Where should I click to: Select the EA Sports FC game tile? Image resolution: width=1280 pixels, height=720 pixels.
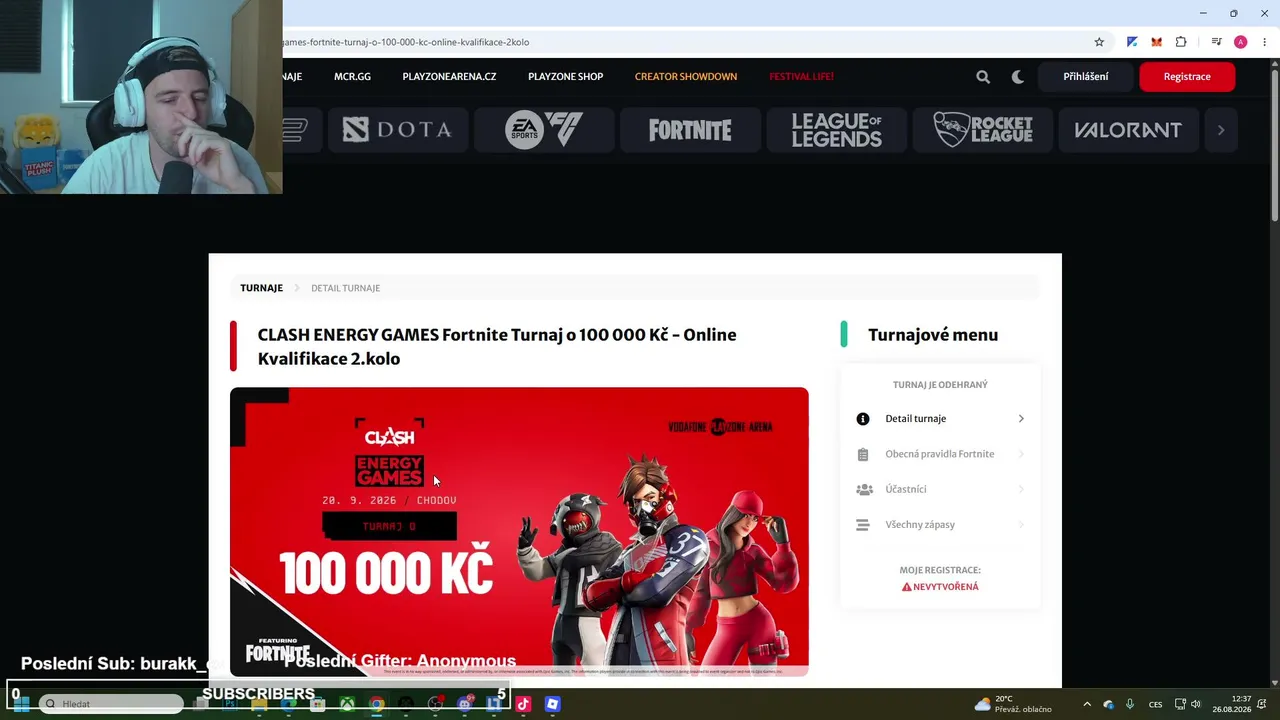point(544,130)
